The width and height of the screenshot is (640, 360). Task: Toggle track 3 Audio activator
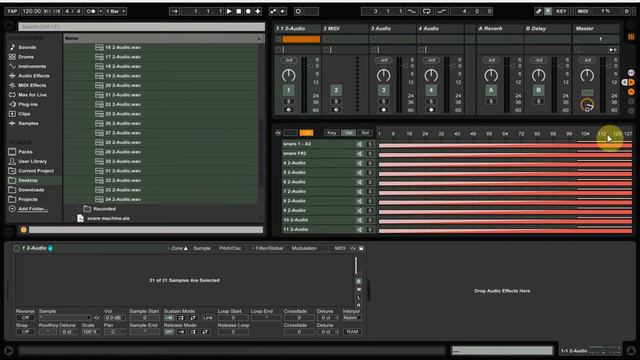point(383,90)
